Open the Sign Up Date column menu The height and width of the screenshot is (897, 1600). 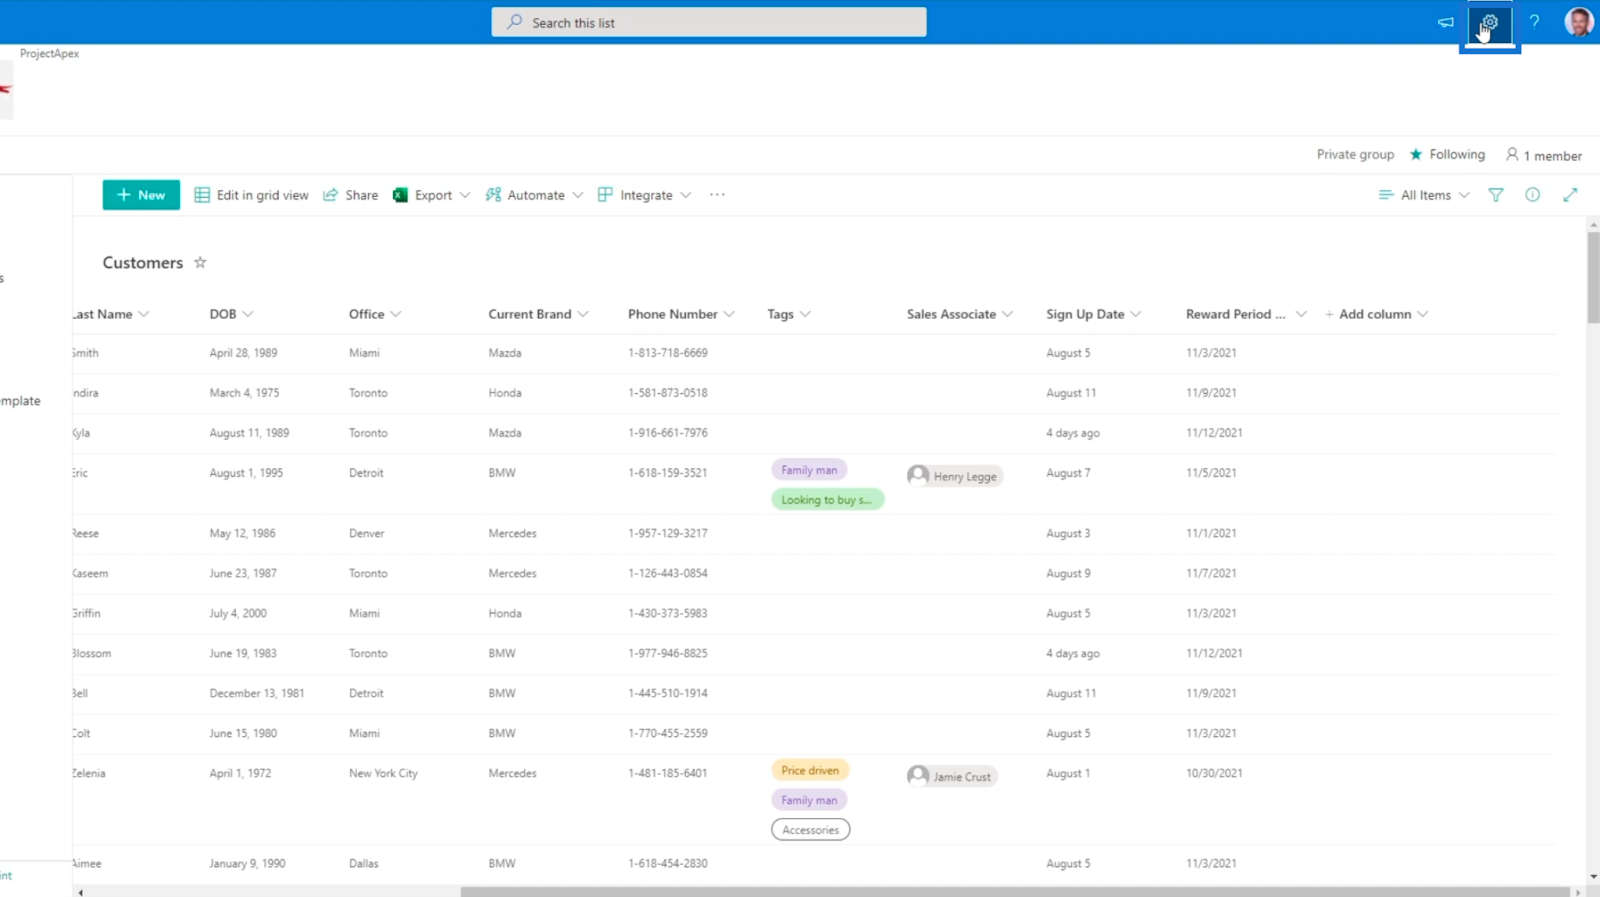click(1093, 314)
